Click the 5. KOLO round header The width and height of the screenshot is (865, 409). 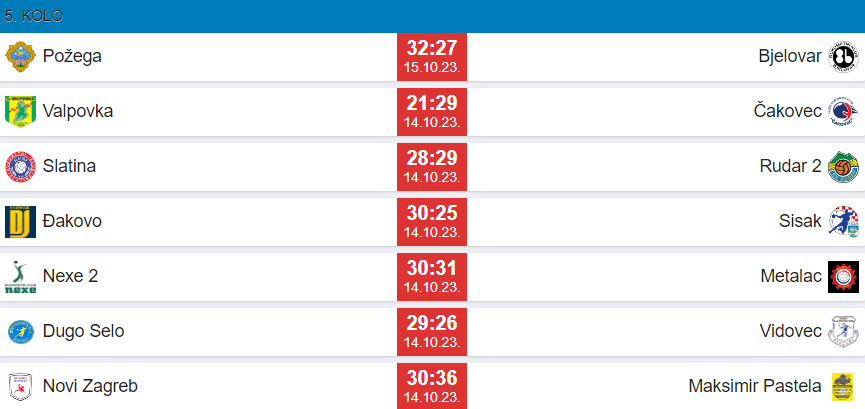[x=31, y=17]
